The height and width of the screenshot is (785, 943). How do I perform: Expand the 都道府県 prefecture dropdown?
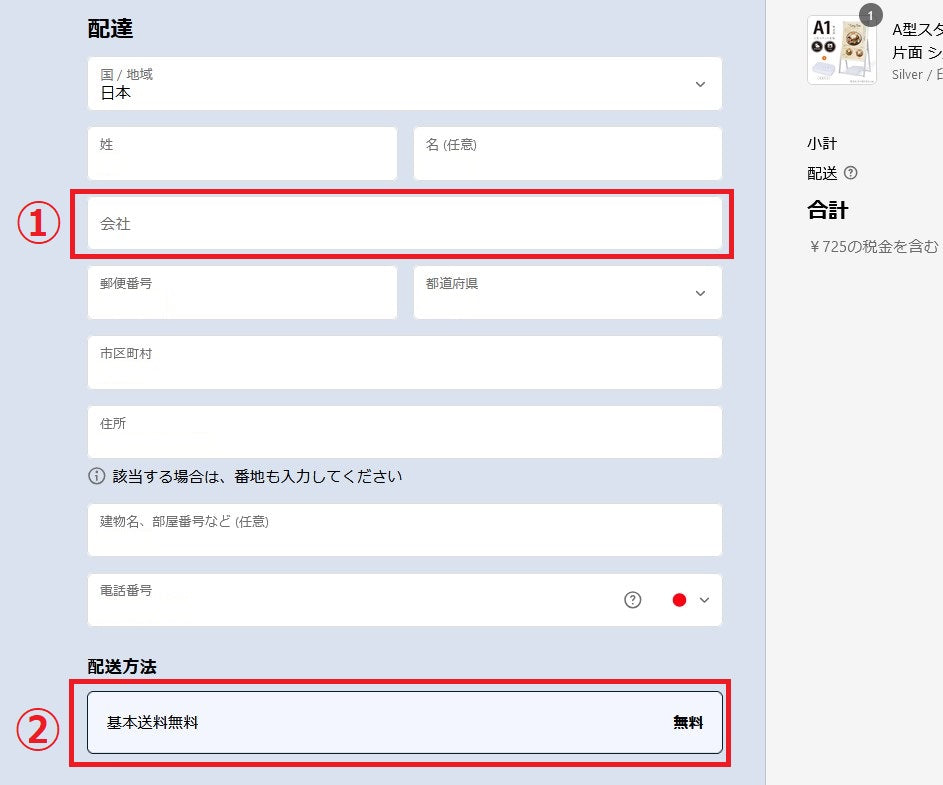click(x=567, y=293)
